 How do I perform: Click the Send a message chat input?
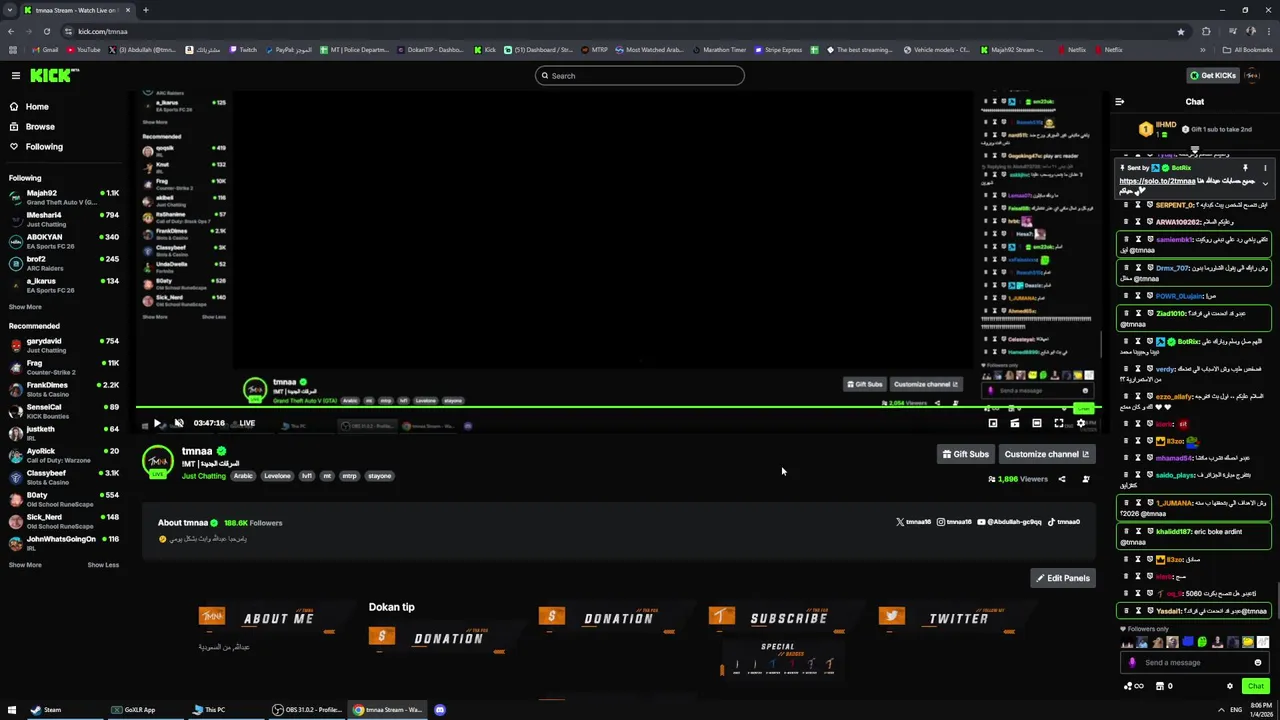tap(1196, 663)
